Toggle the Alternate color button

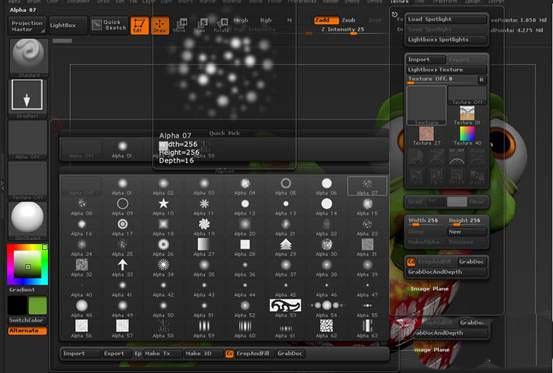coord(27,331)
